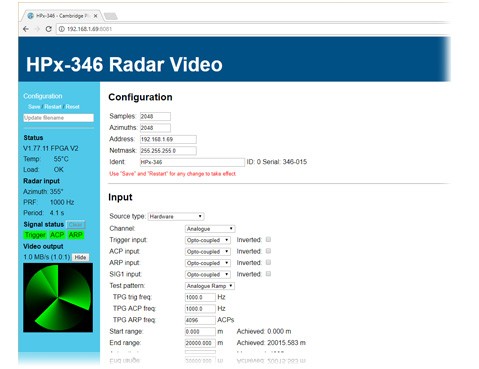Toggle Inverted checkbox for ARP input
This screenshot has height=369, width=479.
(x=268, y=262)
